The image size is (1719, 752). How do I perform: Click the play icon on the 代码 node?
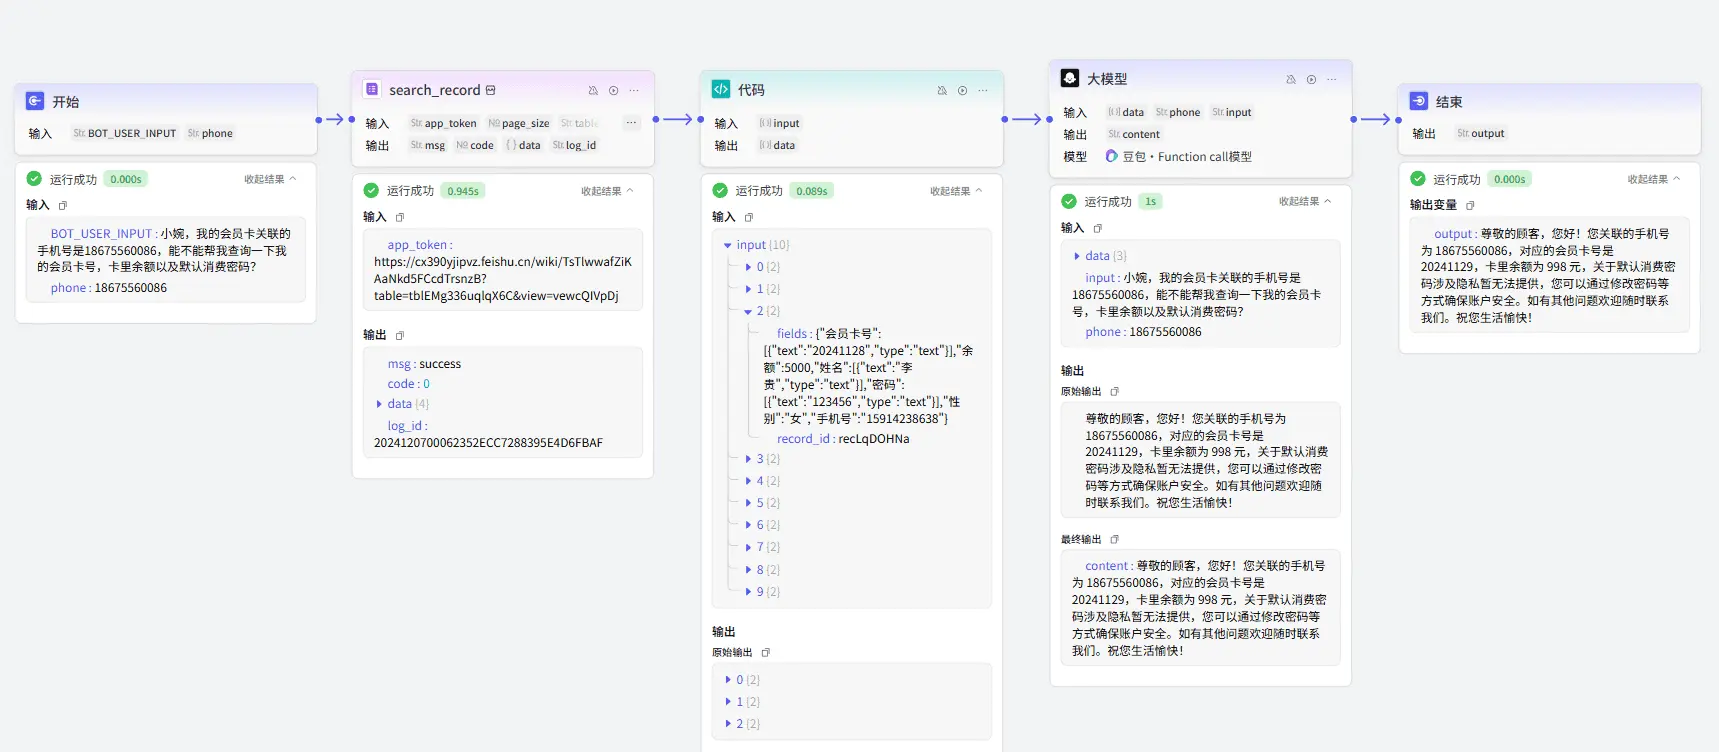click(x=962, y=90)
